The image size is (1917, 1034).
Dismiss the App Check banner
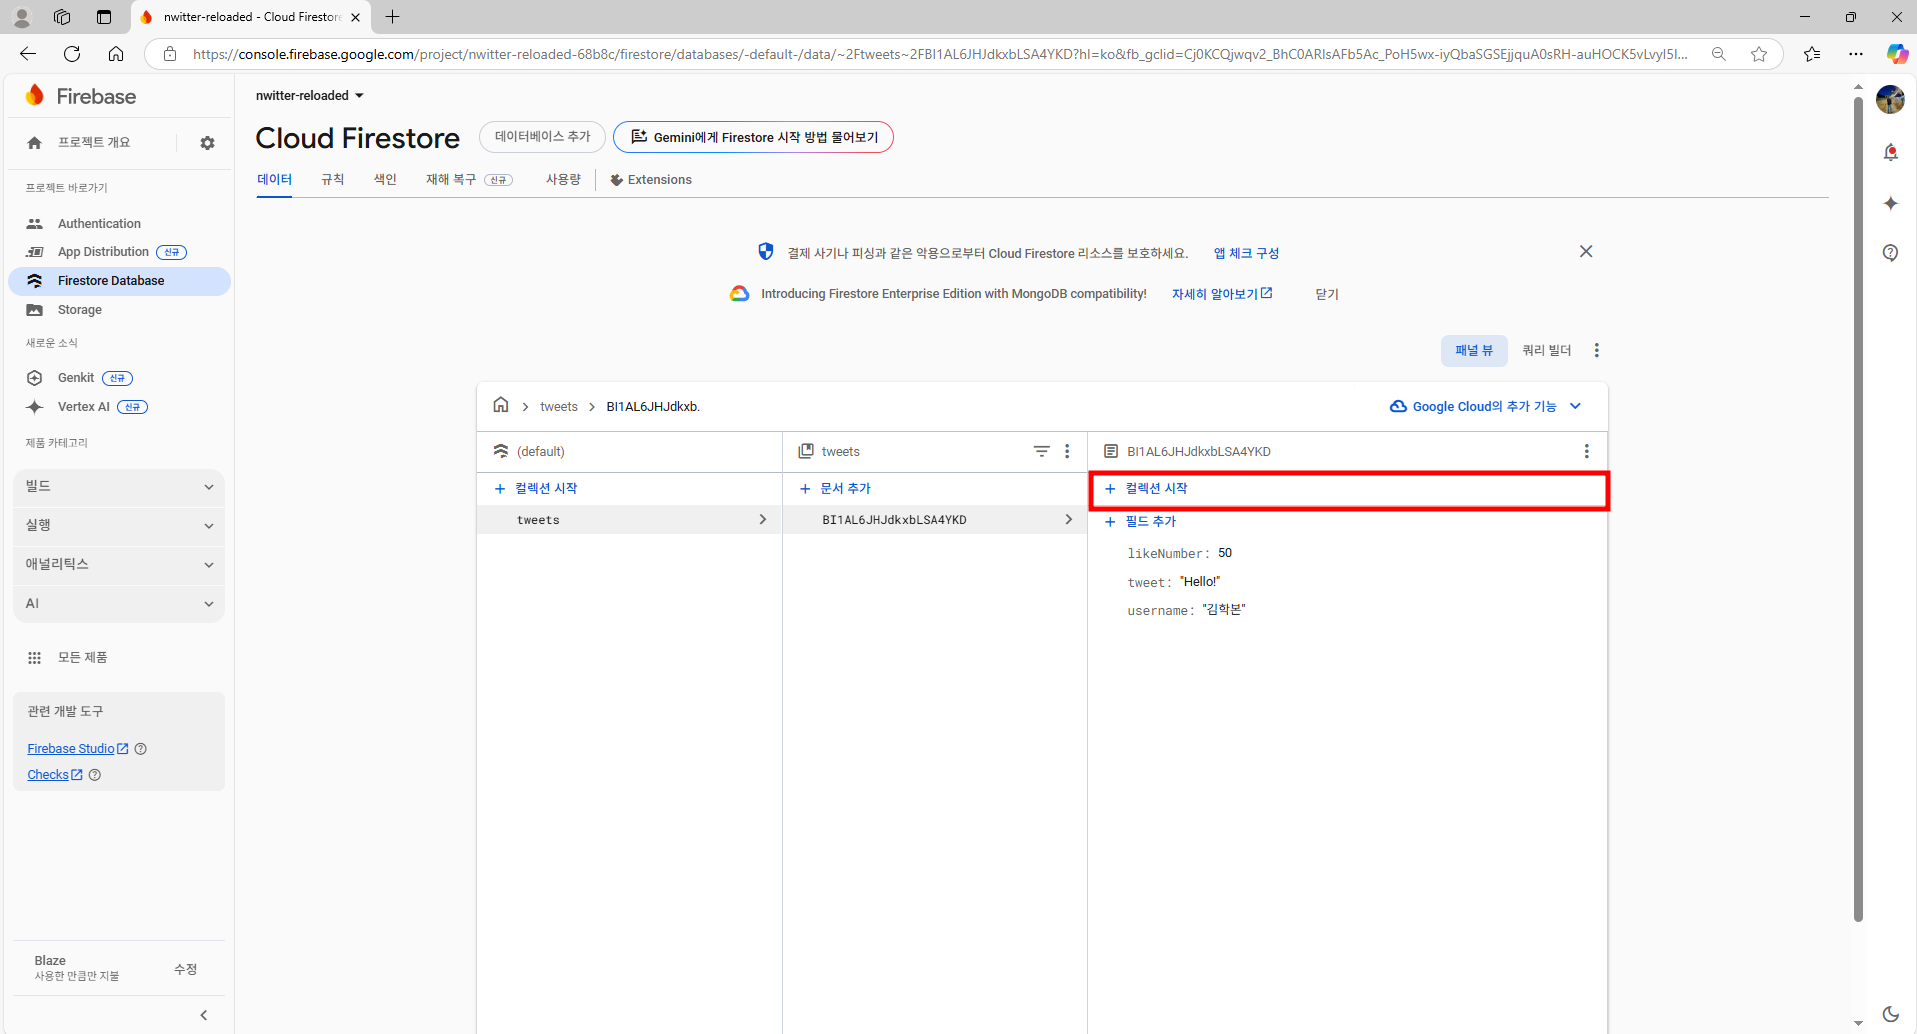1586,251
